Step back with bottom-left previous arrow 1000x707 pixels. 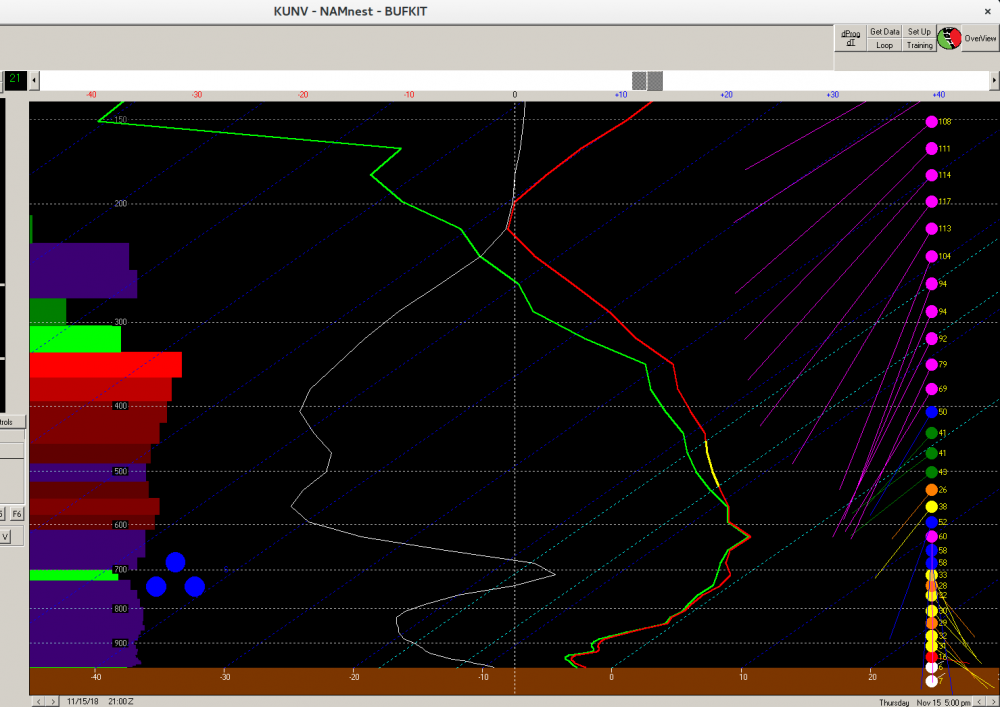click(x=38, y=701)
